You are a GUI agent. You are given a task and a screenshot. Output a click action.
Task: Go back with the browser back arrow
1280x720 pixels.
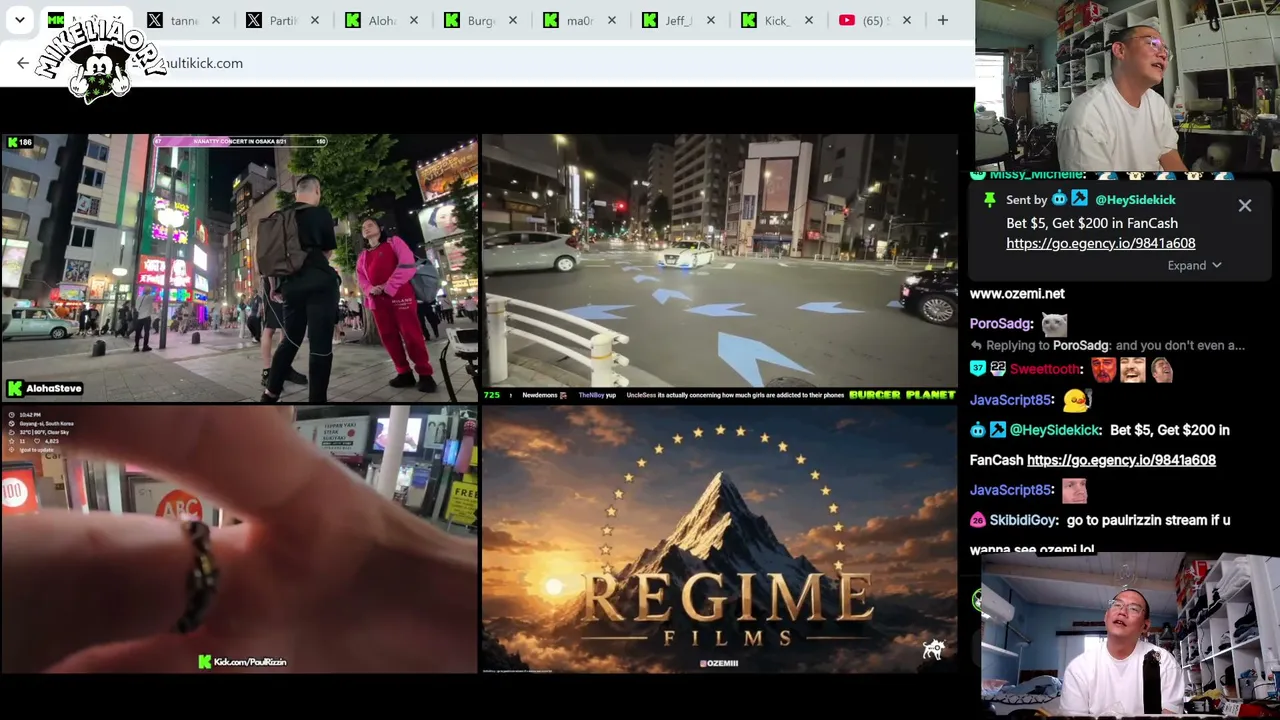click(23, 63)
